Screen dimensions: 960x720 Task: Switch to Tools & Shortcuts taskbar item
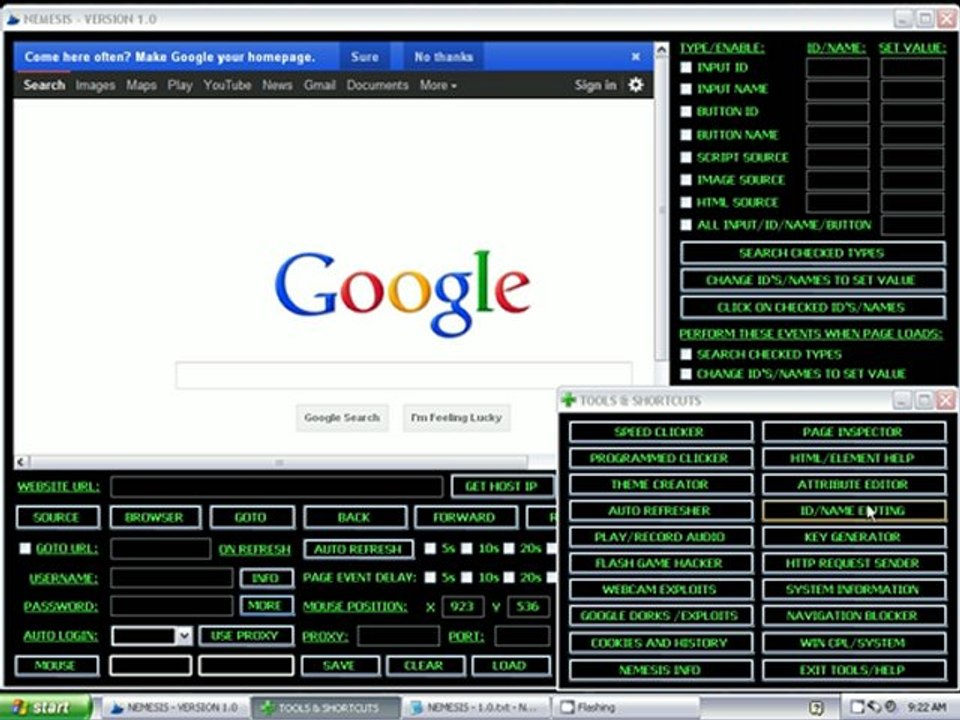pos(325,707)
